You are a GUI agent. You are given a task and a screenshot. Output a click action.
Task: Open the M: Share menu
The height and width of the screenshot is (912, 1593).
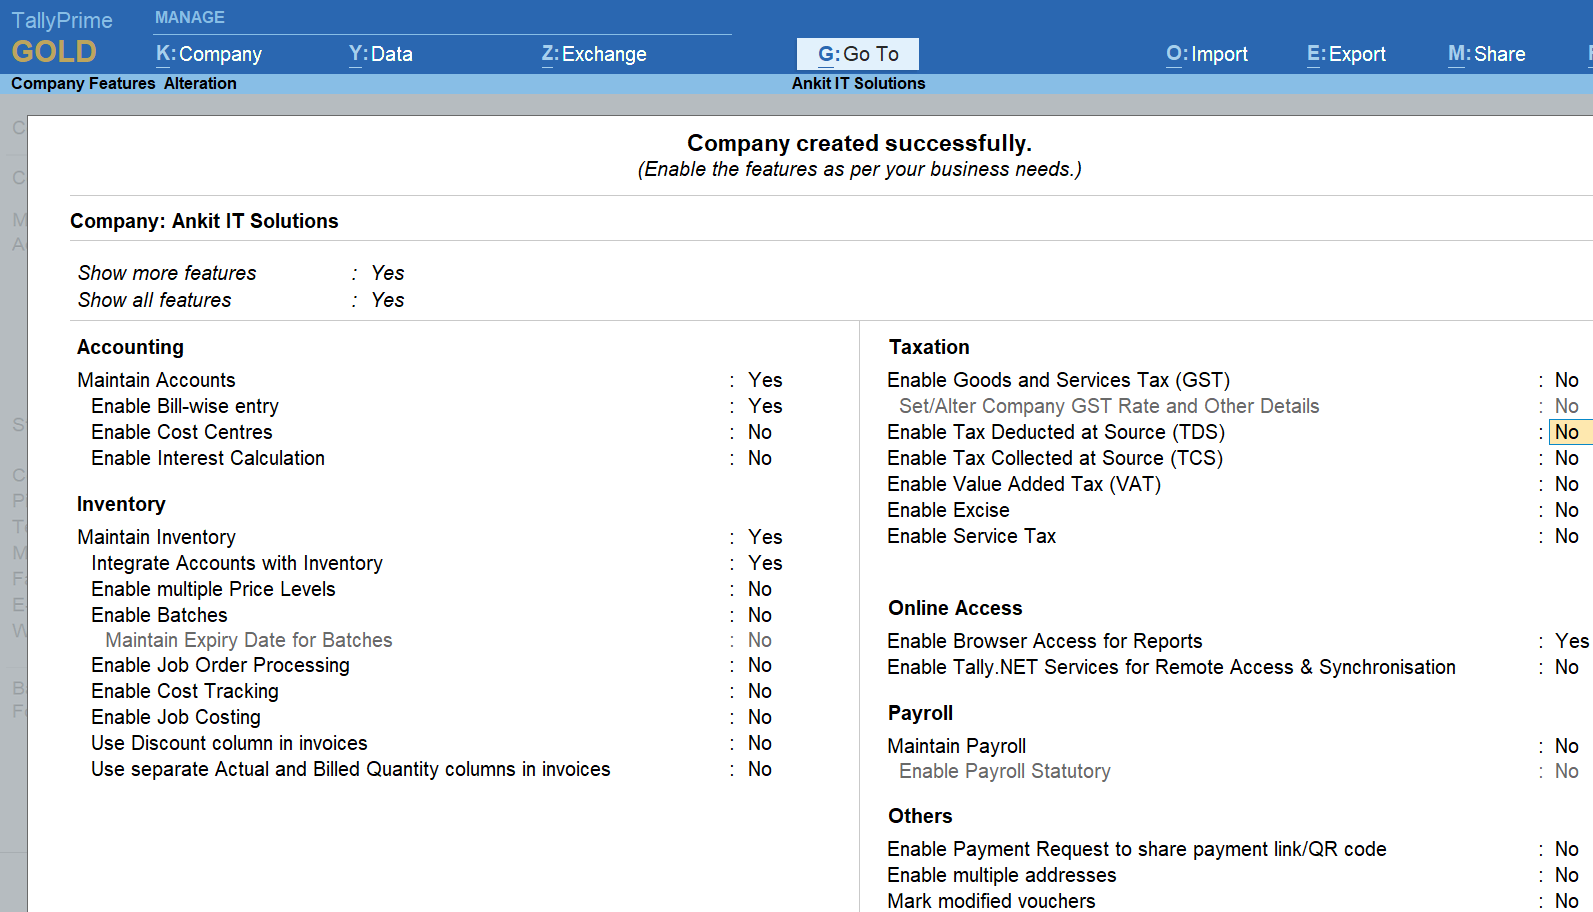(x=1486, y=54)
